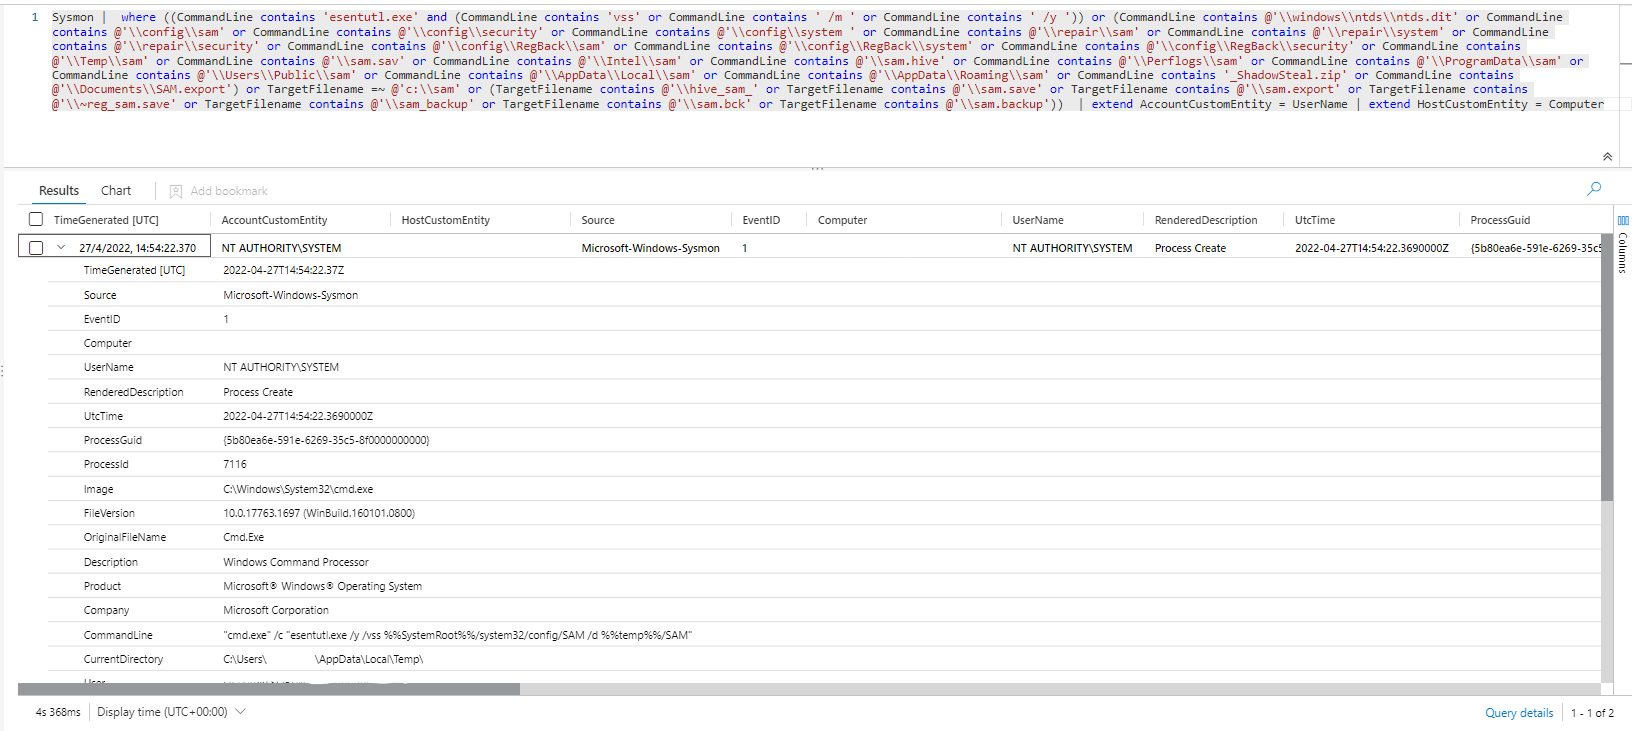Click the horizontal scrollbar under results
Image resolution: width=1637 pixels, height=731 pixels.
[x=269, y=689]
